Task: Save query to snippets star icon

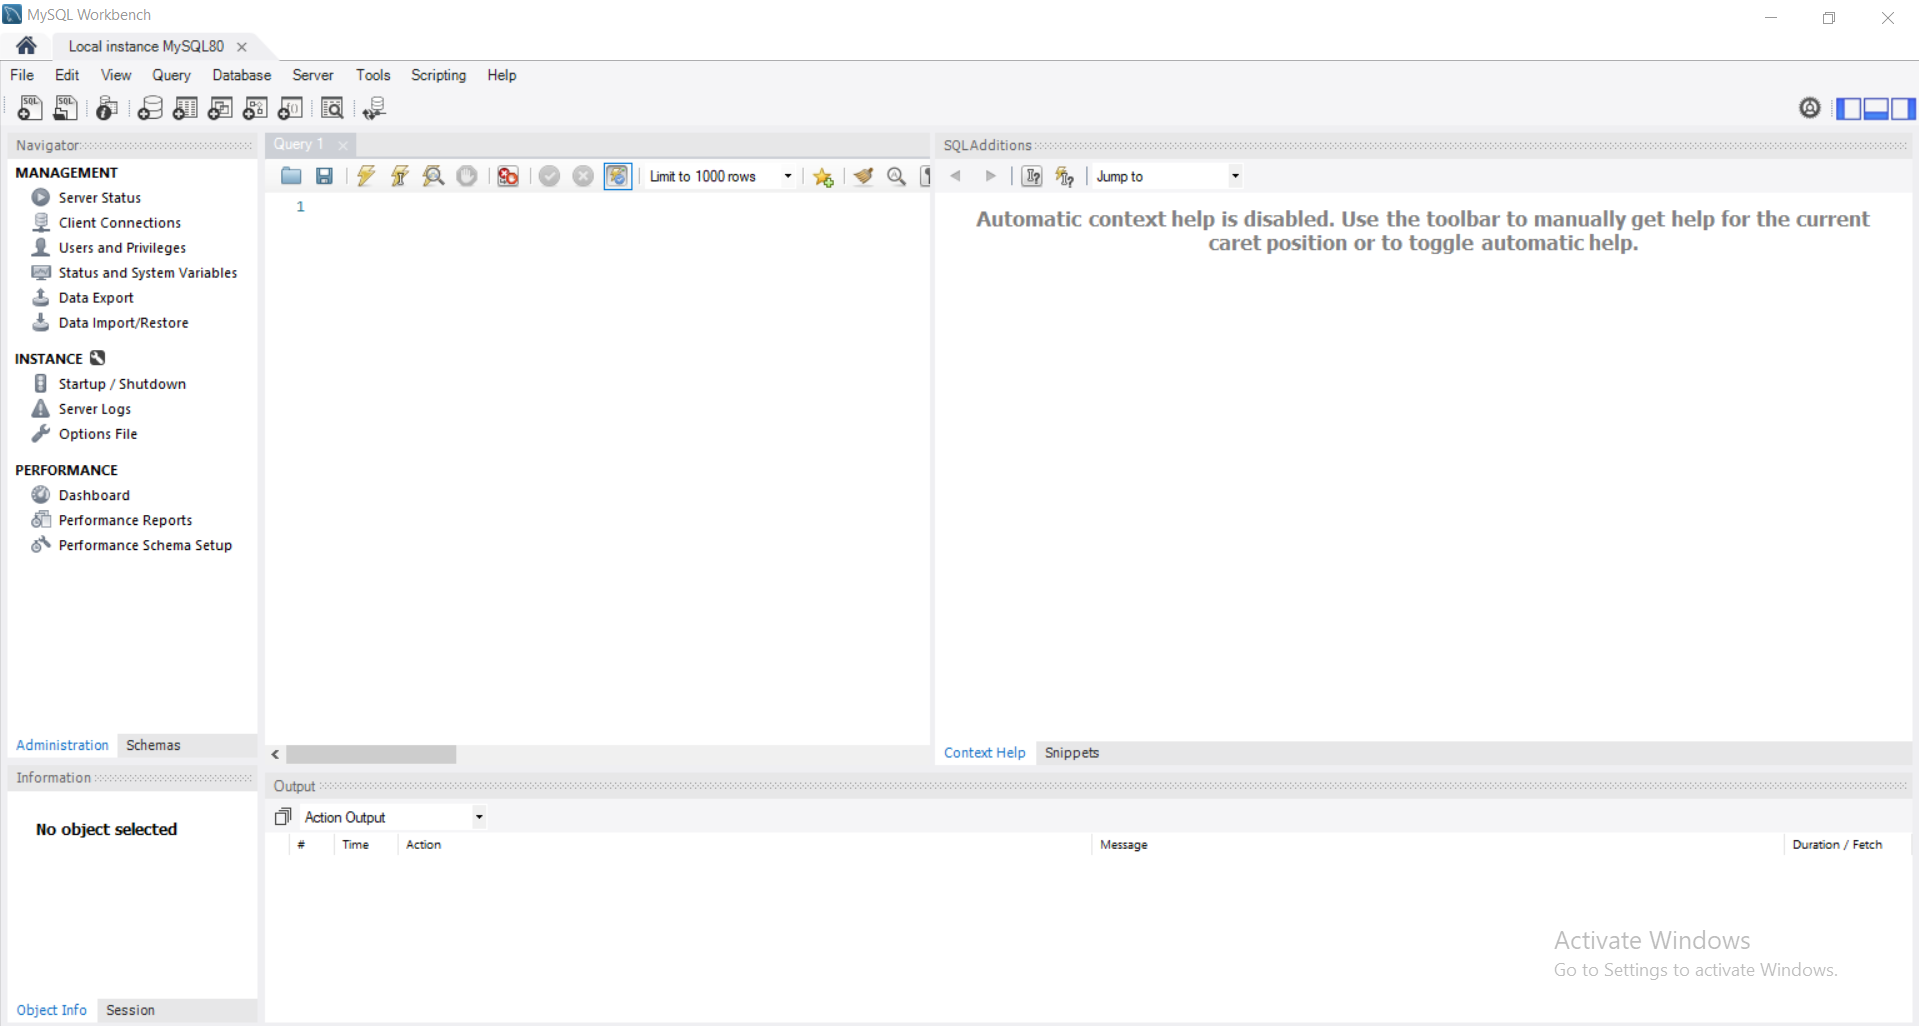Action: (x=823, y=177)
